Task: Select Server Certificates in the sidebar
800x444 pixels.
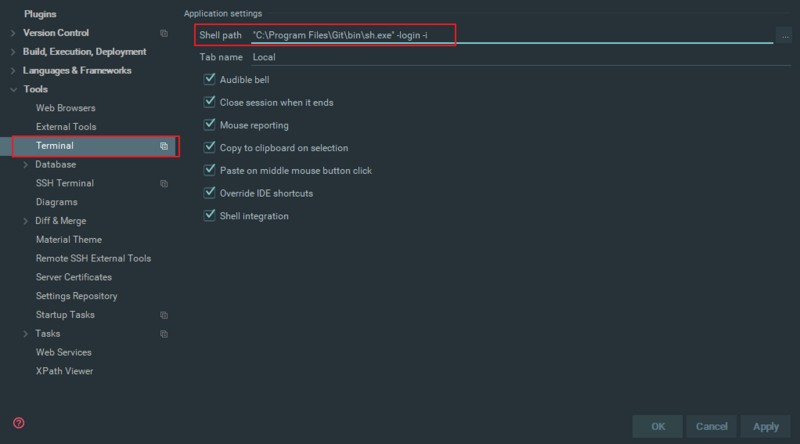Action: click(x=73, y=277)
